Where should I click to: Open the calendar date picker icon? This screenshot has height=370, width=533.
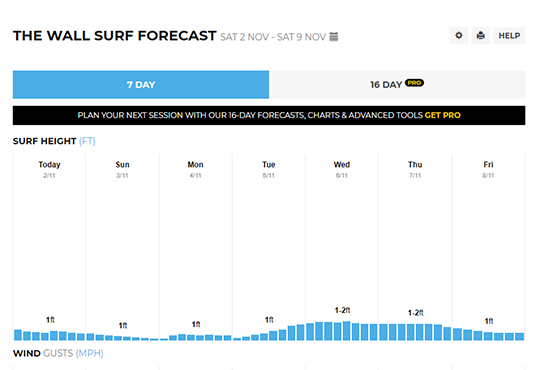[334, 36]
